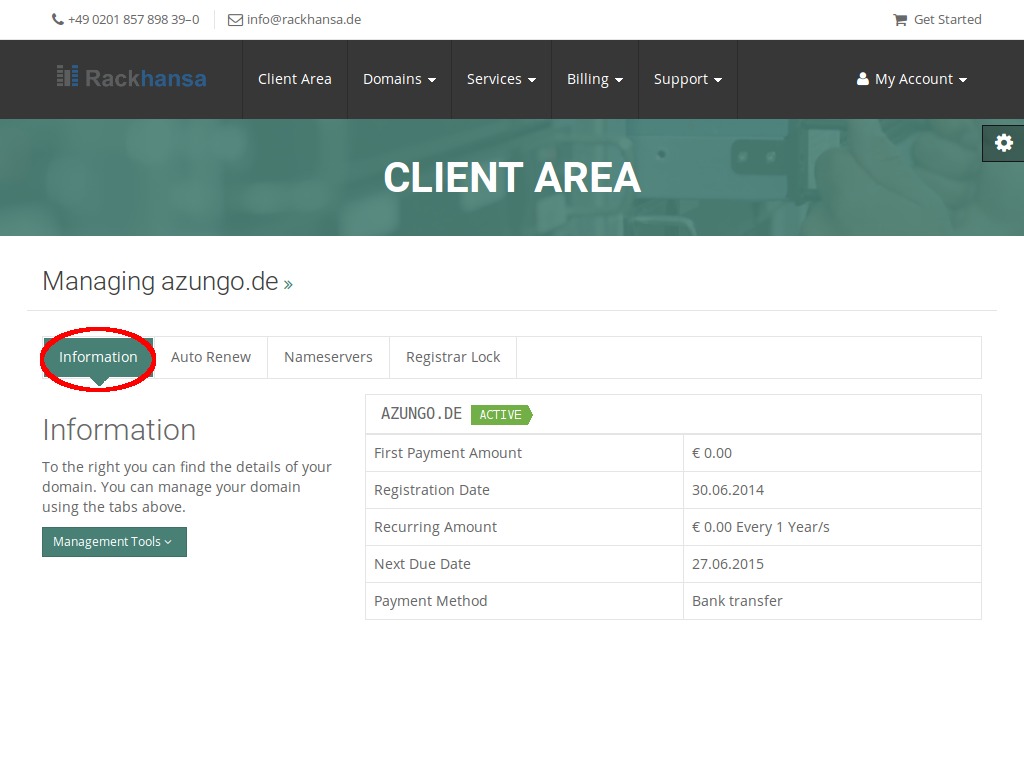Click the Payment Method label
1024x768 pixels.
point(430,601)
